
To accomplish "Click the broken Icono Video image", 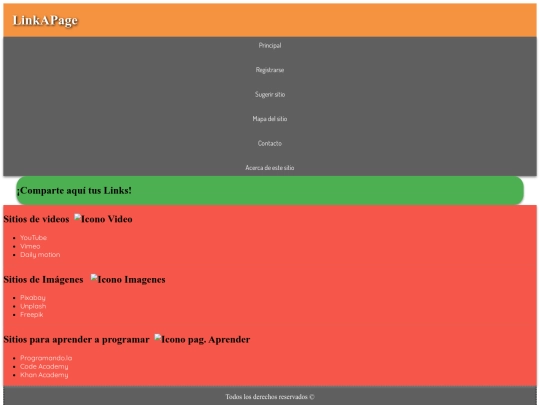I will pos(103,219).
